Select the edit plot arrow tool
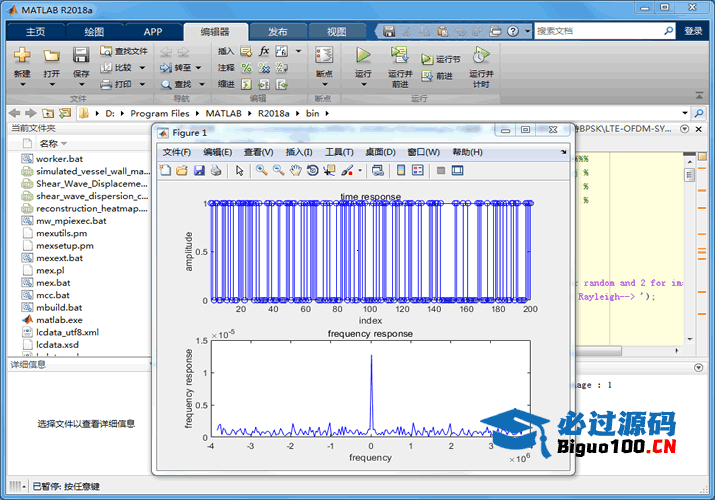 point(239,170)
